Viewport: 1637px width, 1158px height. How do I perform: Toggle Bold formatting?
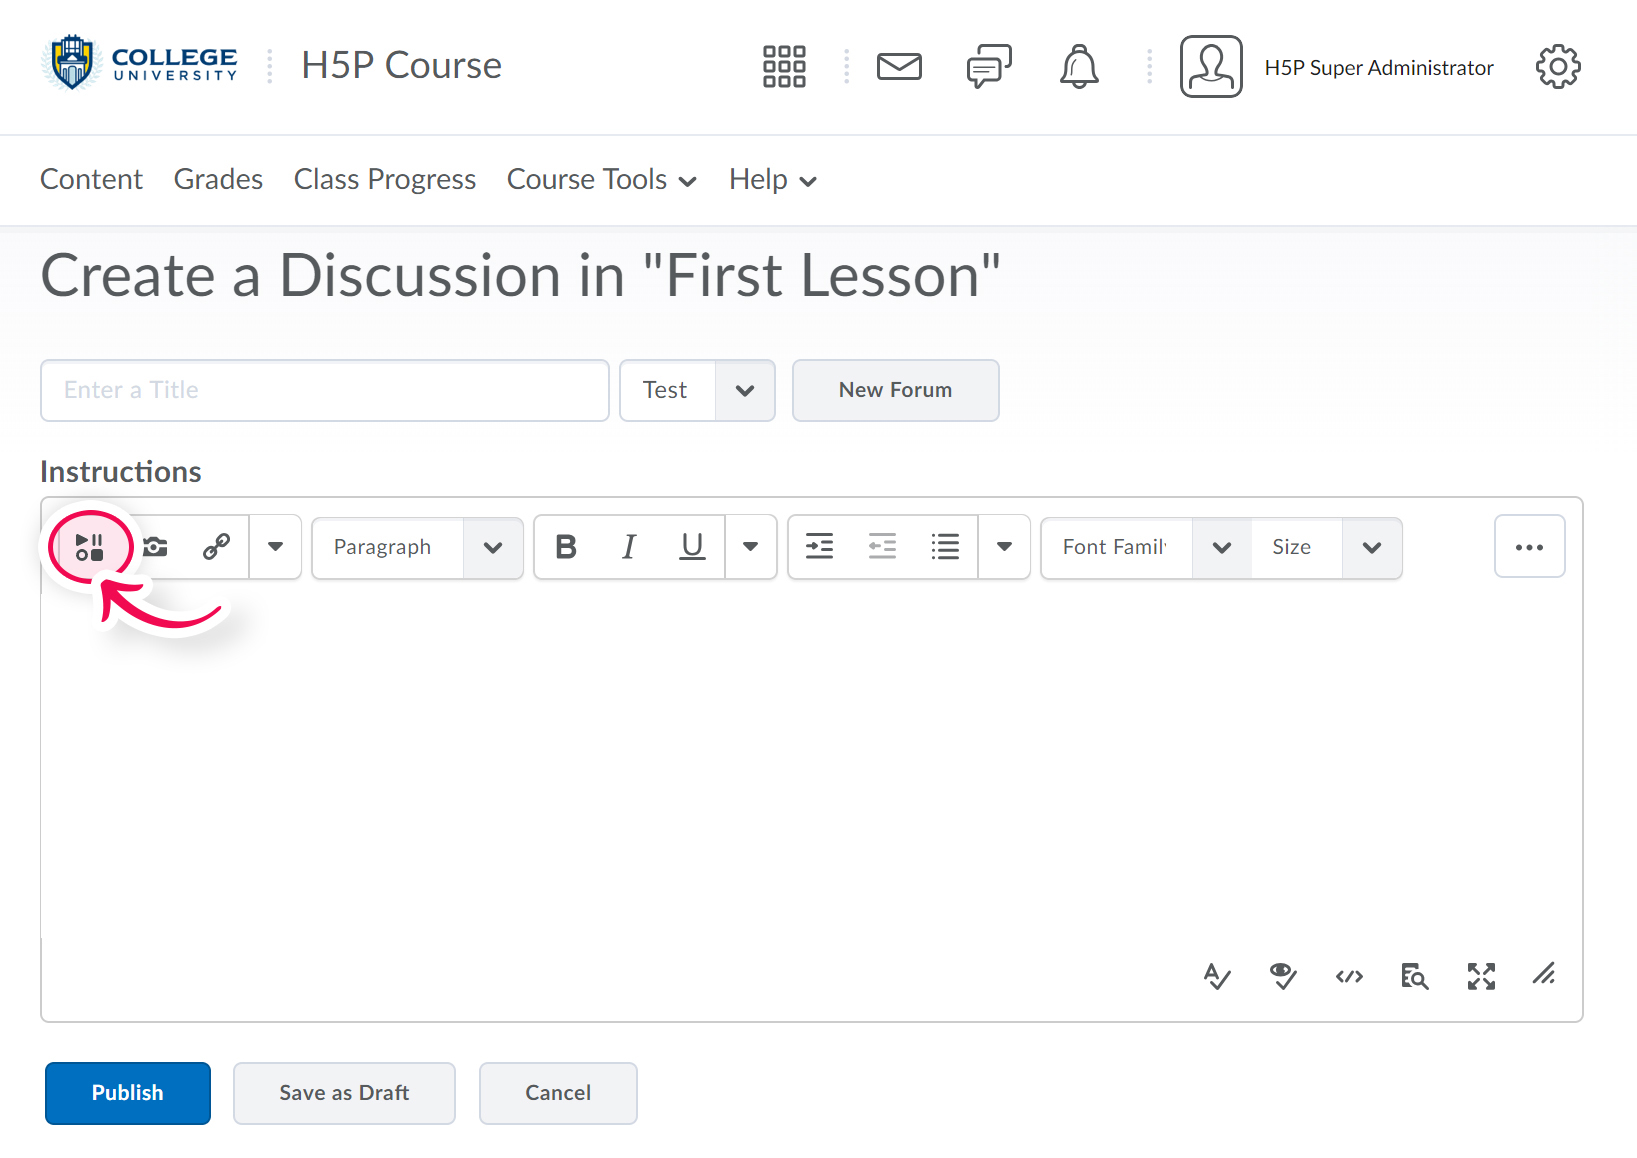[566, 547]
